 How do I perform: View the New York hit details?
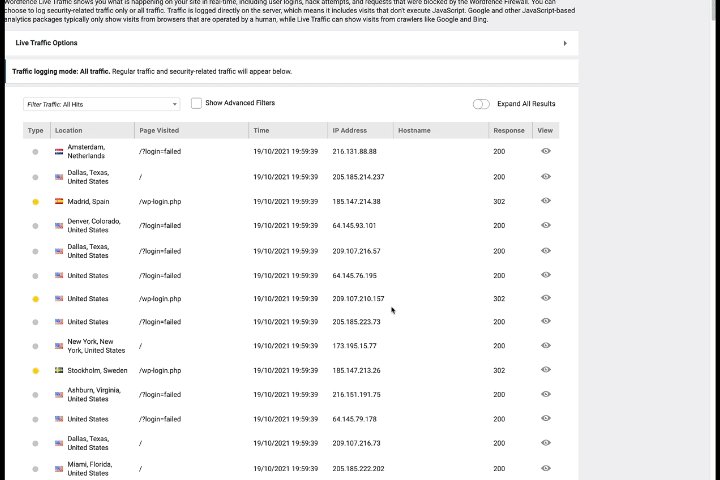(546, 345)
